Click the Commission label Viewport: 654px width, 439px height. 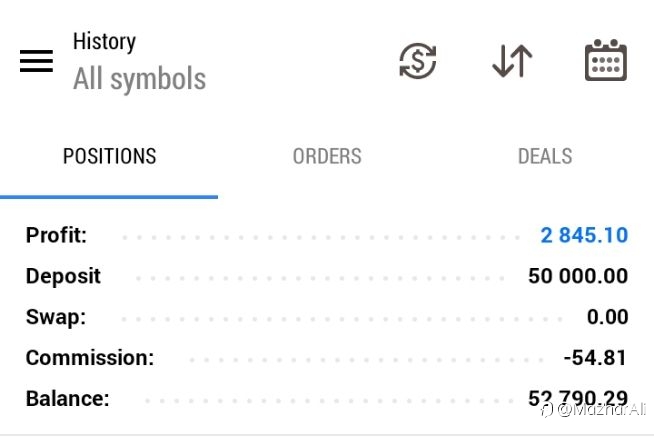(90, 357)
